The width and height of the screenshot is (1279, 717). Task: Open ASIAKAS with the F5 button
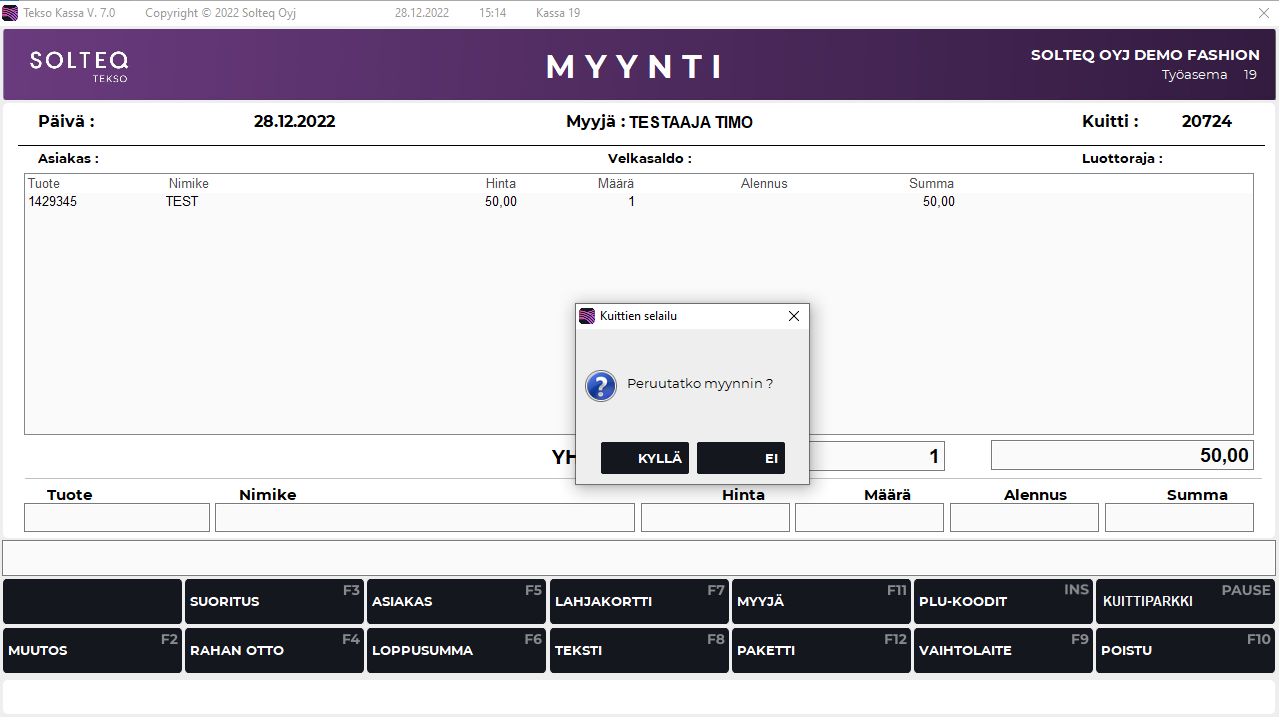[x=456, y=601]
